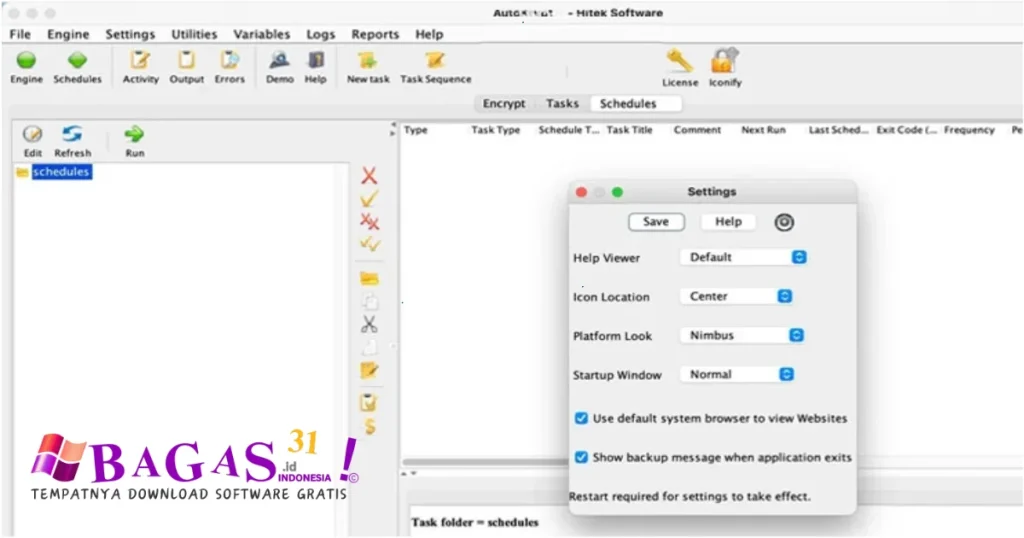
Task: Open the Startup Window dropdown
Action: click(737, 375)
